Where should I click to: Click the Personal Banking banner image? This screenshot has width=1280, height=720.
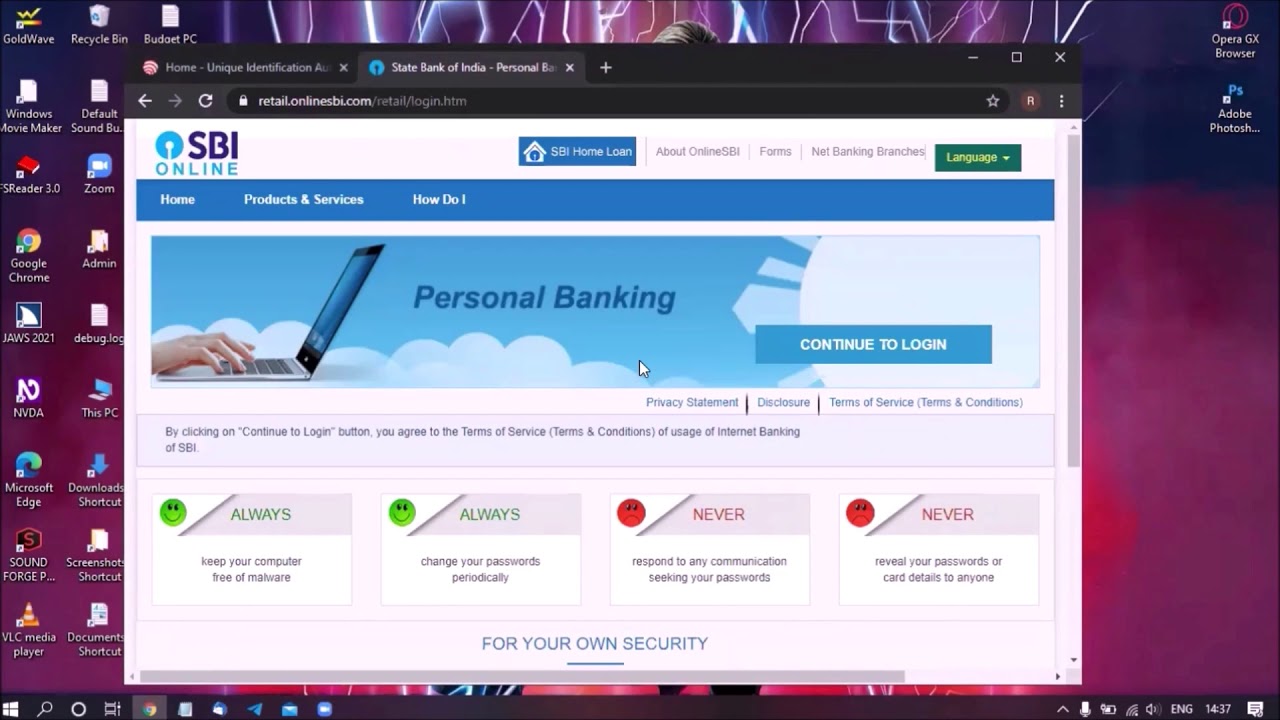coord(595,311)
